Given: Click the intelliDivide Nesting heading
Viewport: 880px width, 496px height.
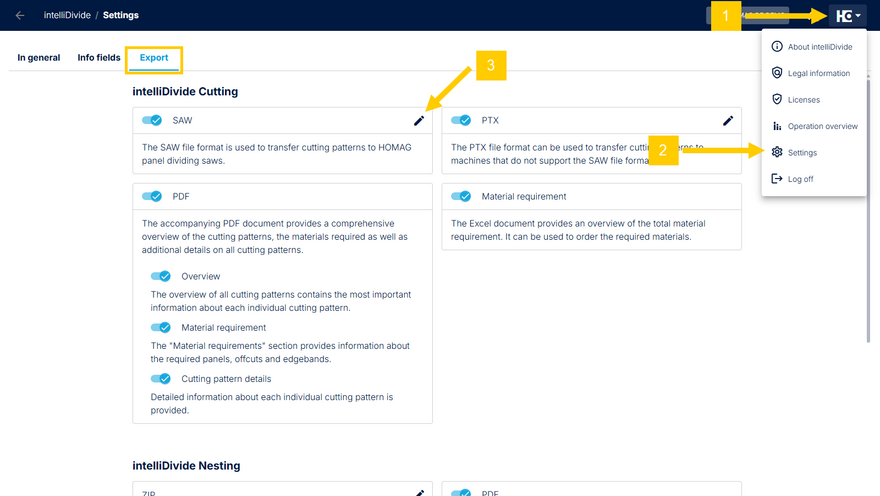Looking at the screenshot, I should [186, 466].
